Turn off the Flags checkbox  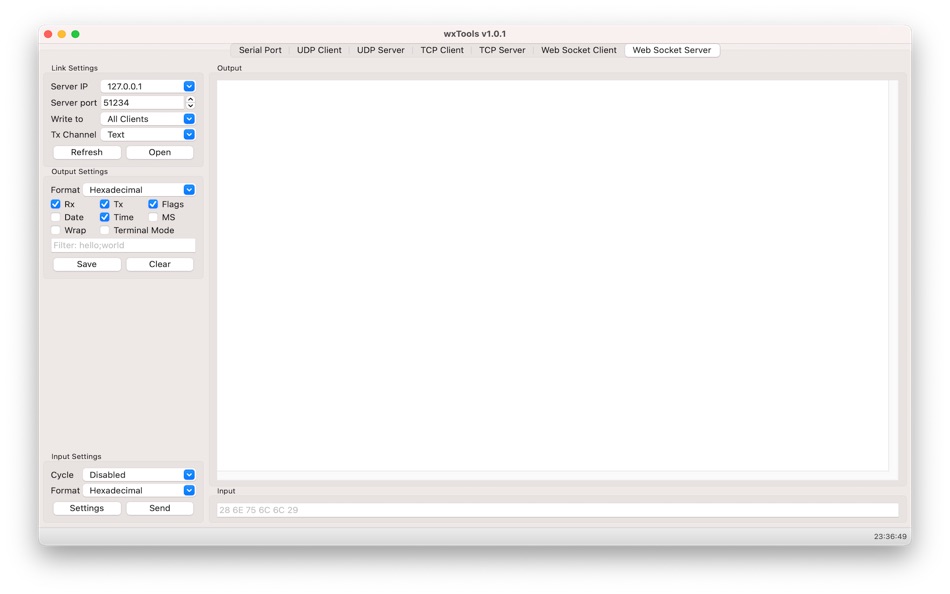[152, 203]
